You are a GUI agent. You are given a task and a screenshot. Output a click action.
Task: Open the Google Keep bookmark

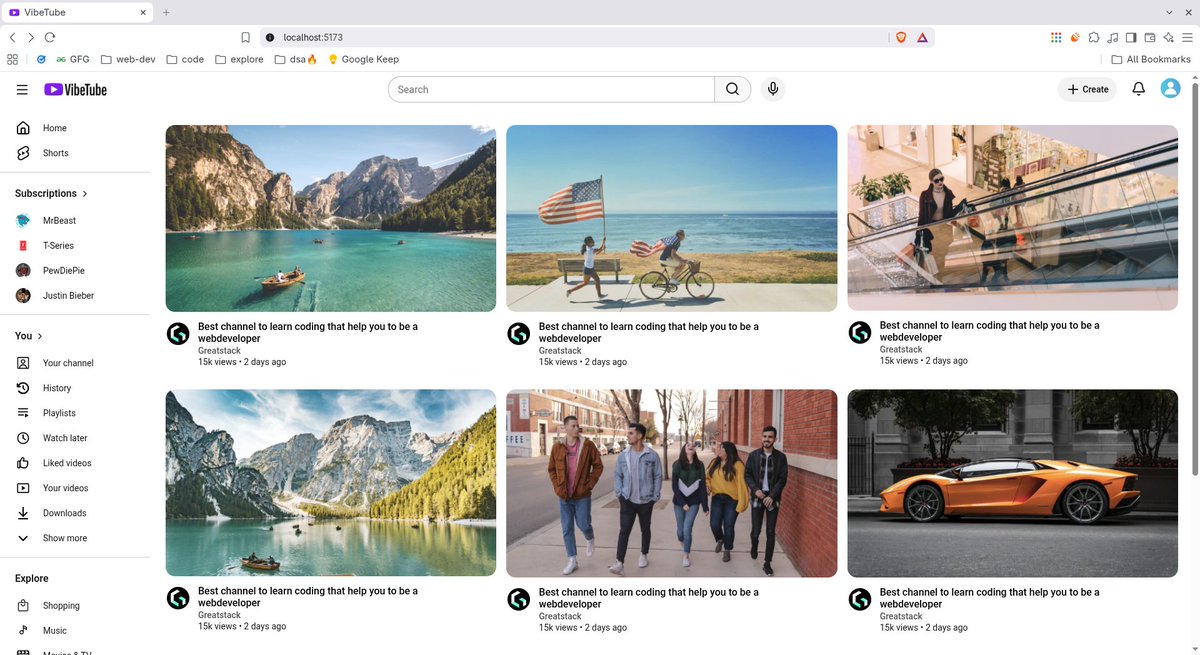coord(363,59)
